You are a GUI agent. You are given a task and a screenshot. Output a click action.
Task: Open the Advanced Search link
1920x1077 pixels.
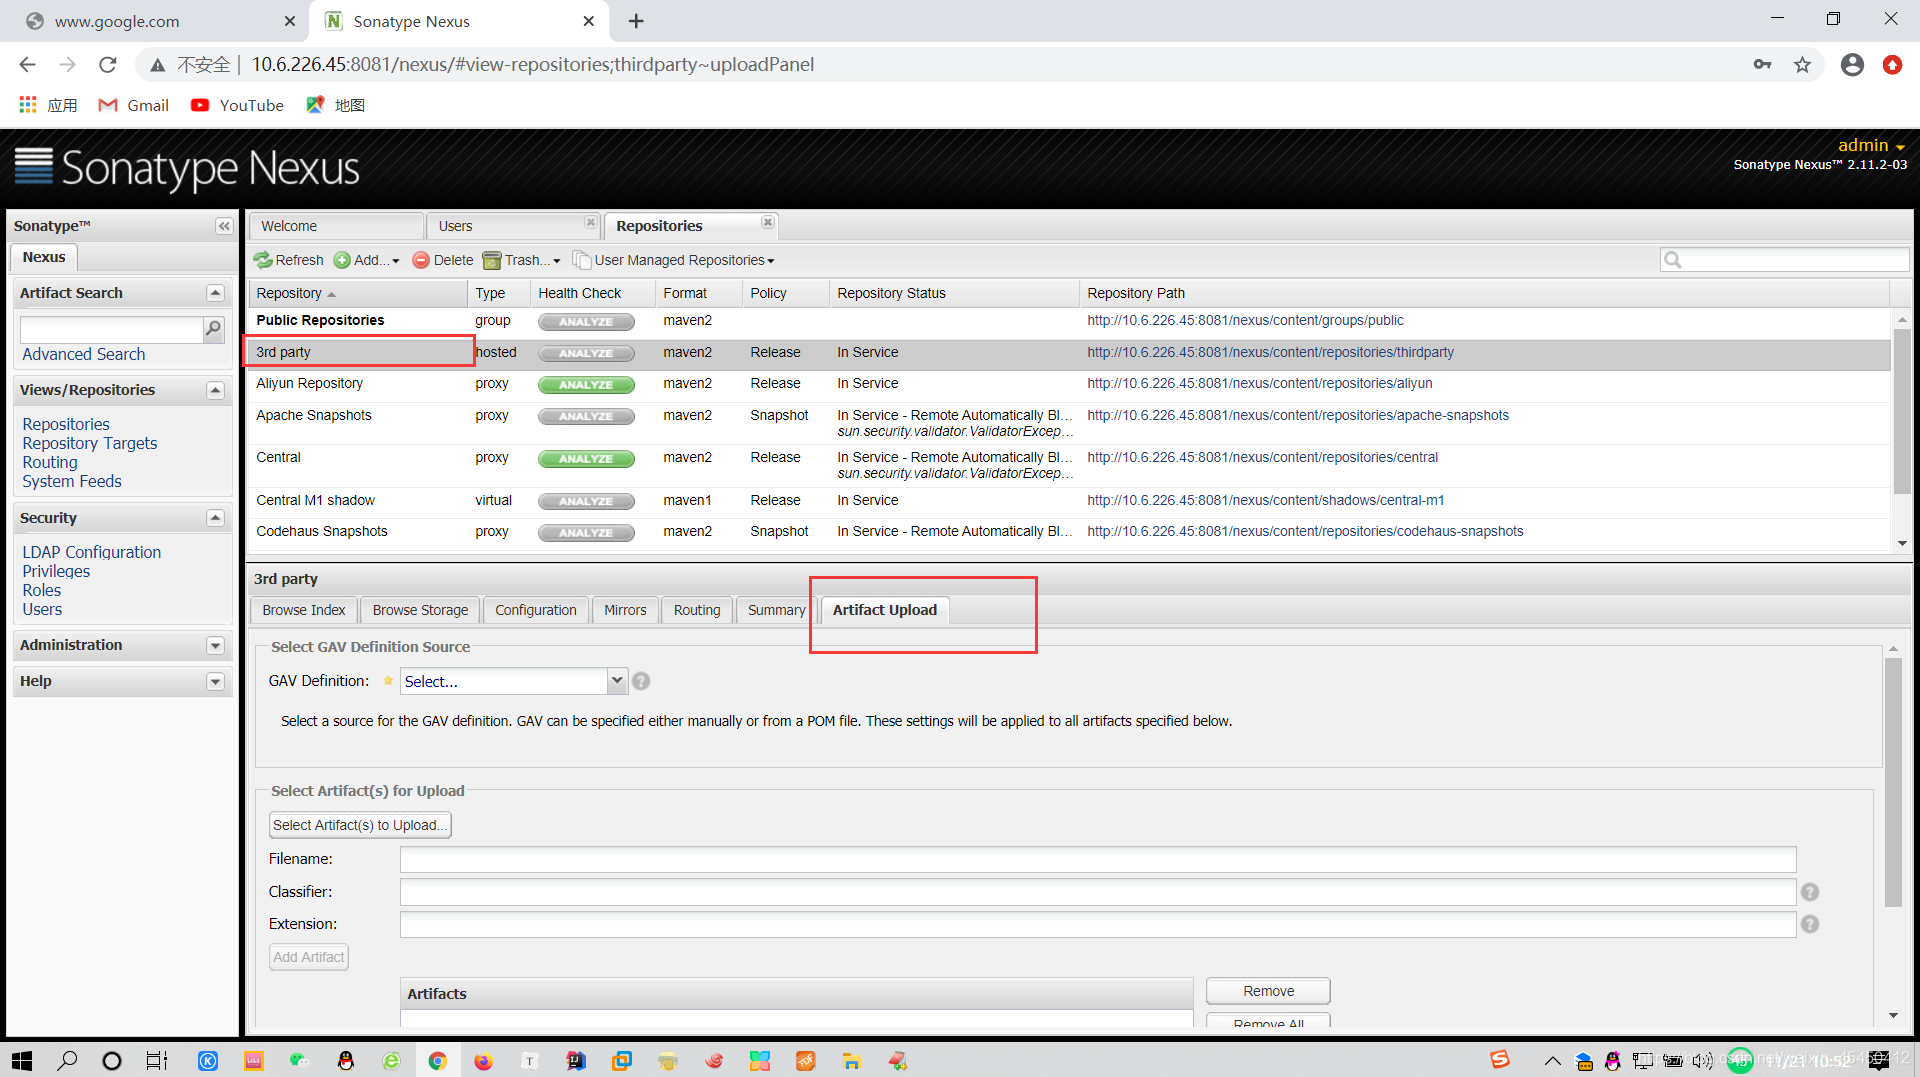[x=84, y=354]
